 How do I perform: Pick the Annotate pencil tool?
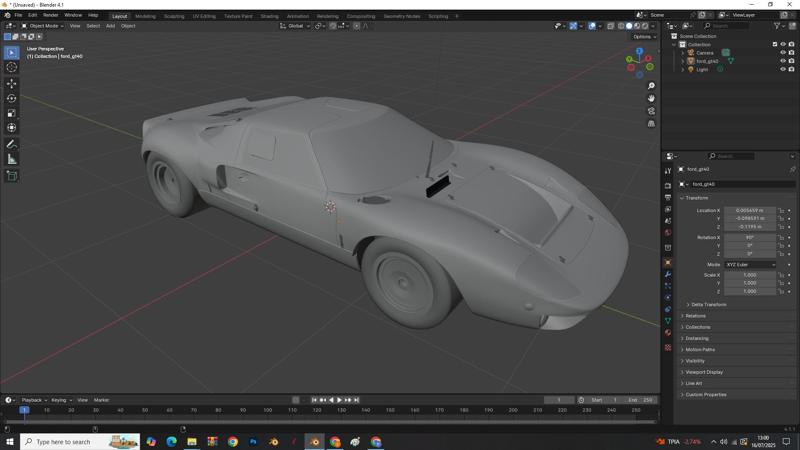pyautogui.click(x=11, y=144)
